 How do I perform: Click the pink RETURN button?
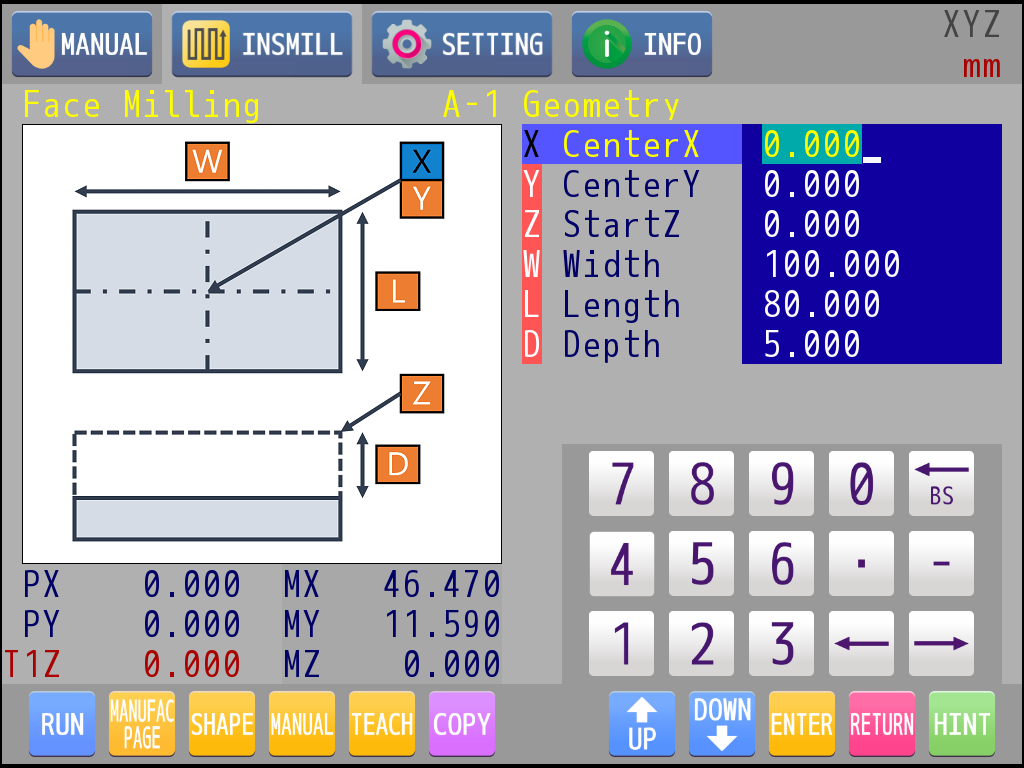point(882,724)
